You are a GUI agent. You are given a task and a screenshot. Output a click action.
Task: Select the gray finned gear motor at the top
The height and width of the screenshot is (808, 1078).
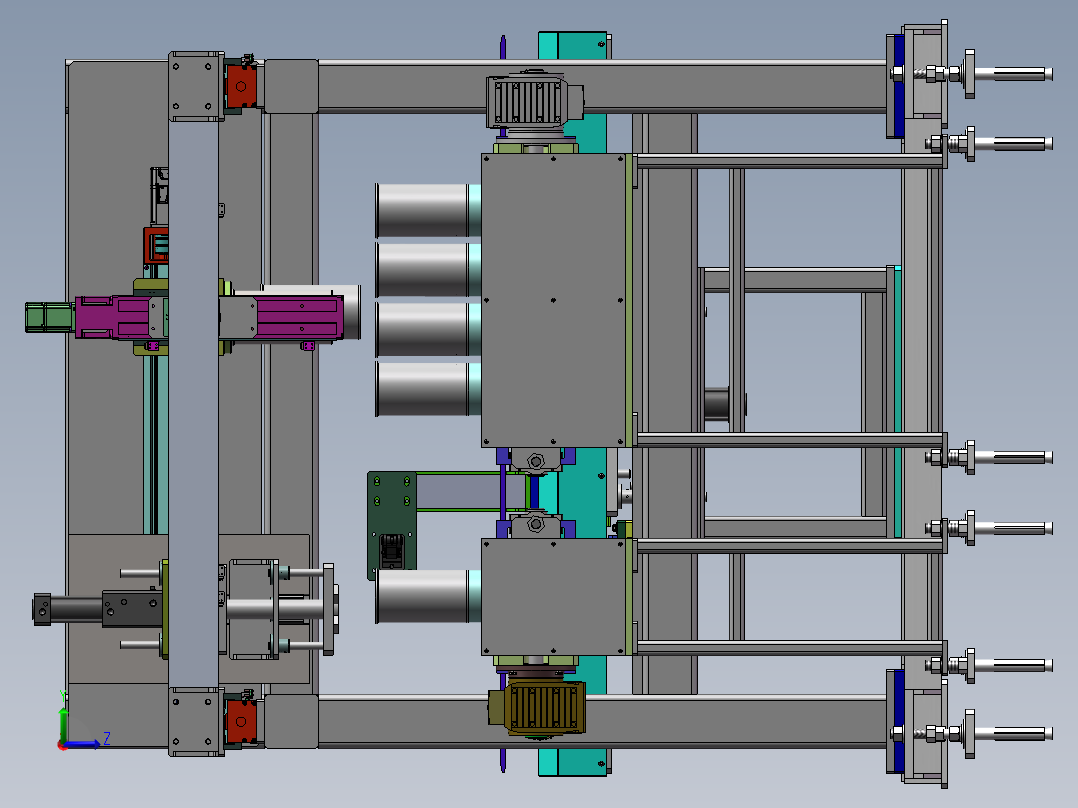coord(534,101)
